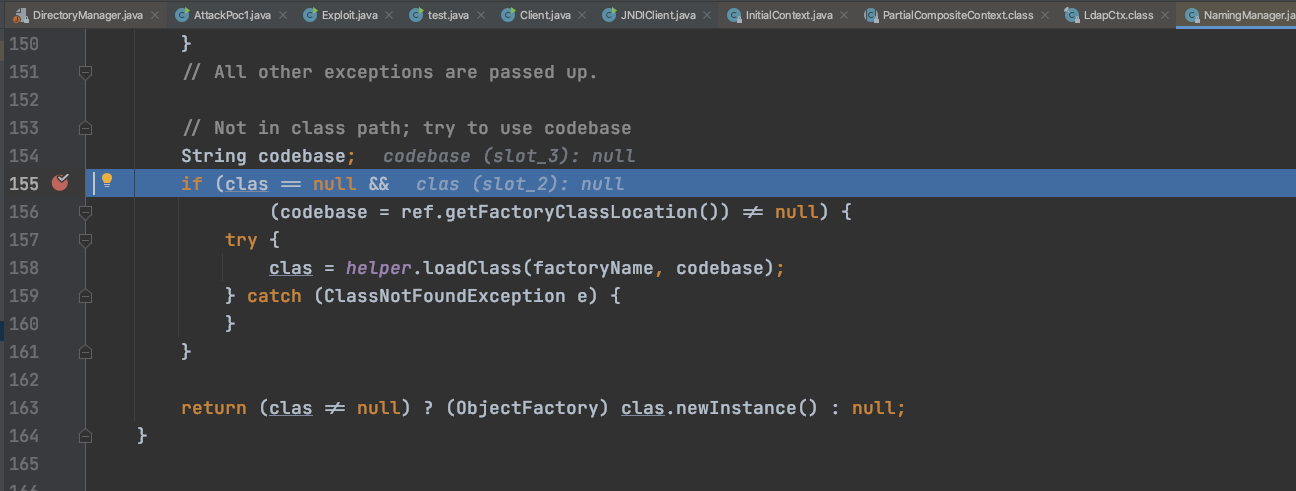Click the PartialCompositeContext.class file icon
Screen dimensions: 1296x491
[x=871, y=15]
